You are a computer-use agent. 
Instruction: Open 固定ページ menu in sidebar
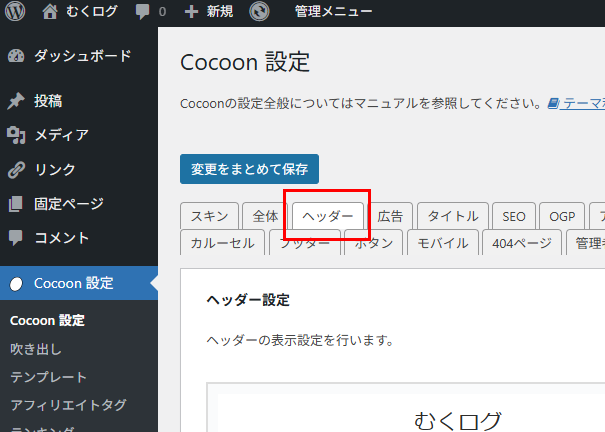(69, 204)
